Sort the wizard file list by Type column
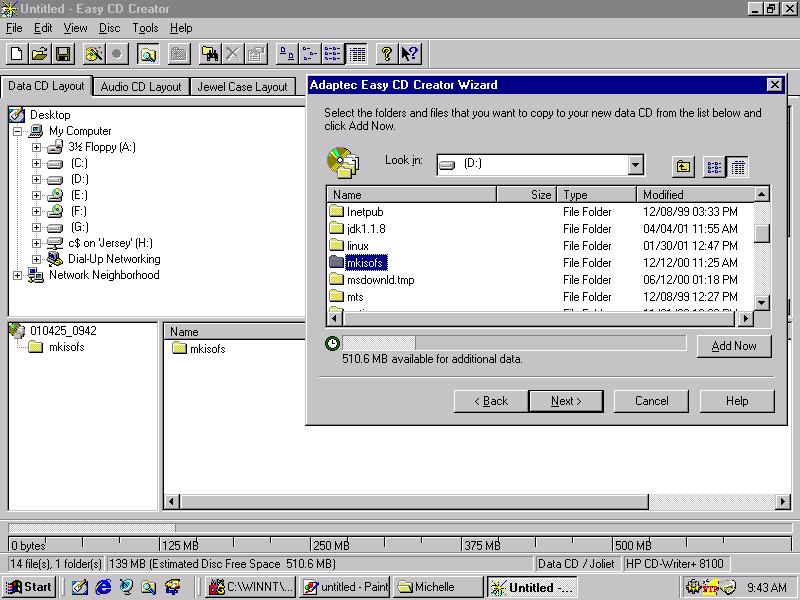The height and width of the screenshot is (600, 800). click(x=596, y=194)
